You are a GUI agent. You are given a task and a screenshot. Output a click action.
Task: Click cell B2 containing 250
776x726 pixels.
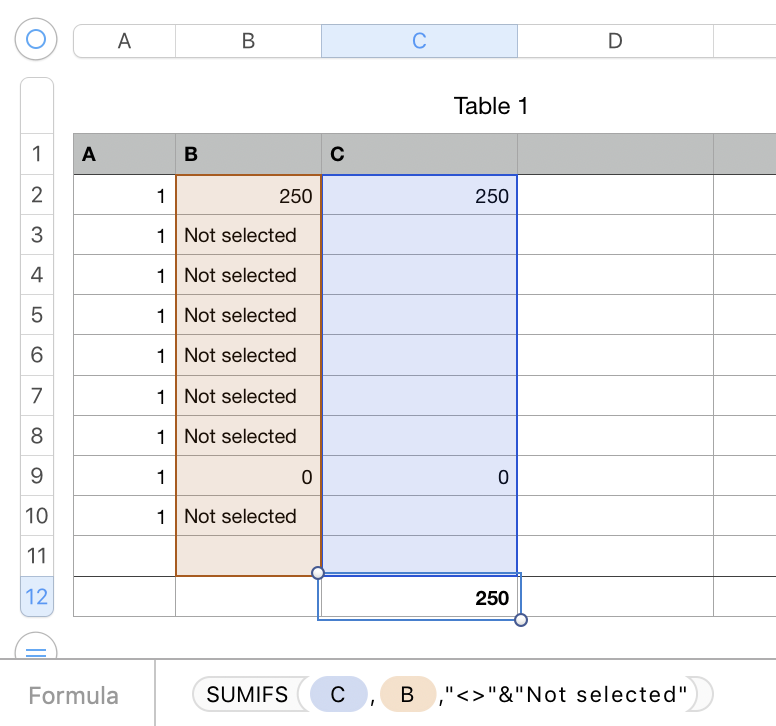coord(248,196)
